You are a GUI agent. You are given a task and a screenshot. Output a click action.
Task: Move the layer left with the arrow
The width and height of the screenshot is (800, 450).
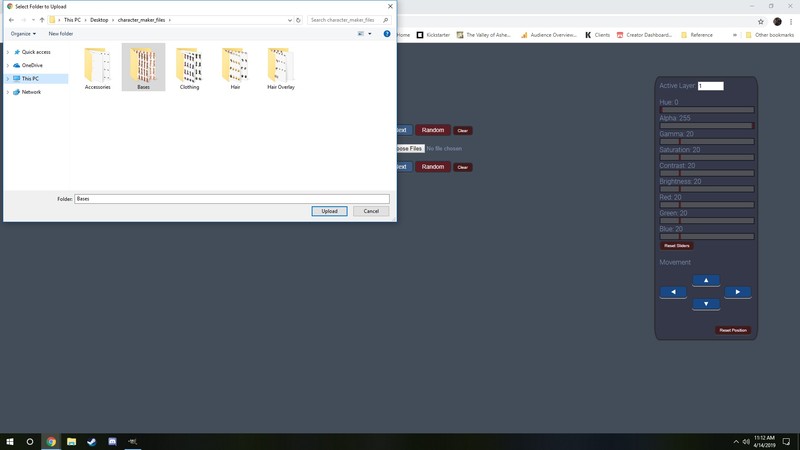pyautogui.click(x=673, y=292)
